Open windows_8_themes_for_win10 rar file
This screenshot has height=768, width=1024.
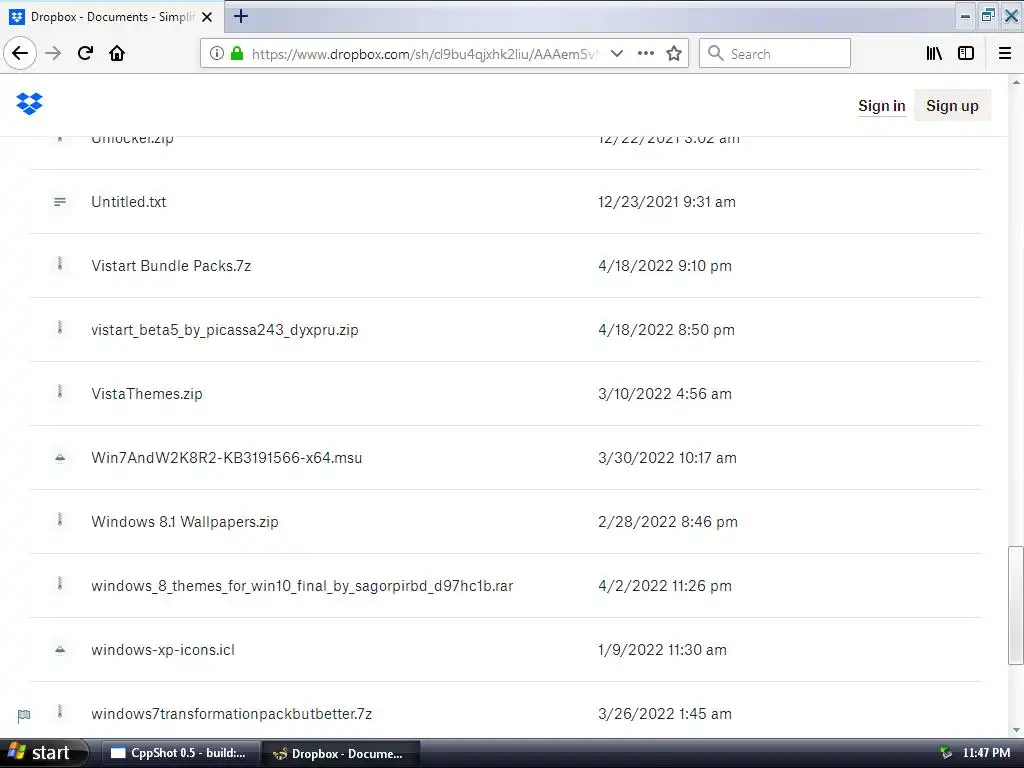click(x=302, y=586)
